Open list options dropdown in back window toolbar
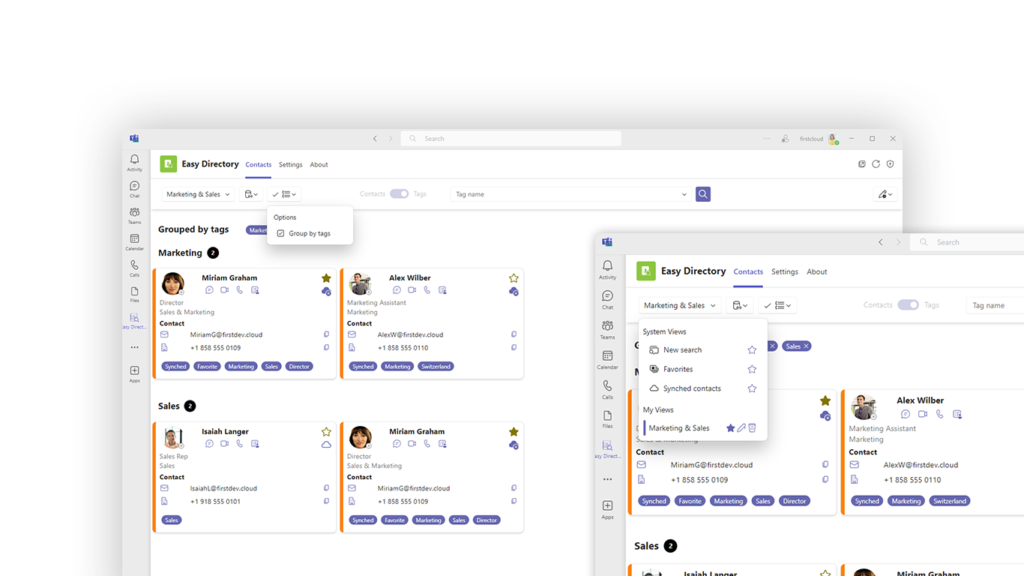Screen dimensions: 1024x576 [284, 194]
